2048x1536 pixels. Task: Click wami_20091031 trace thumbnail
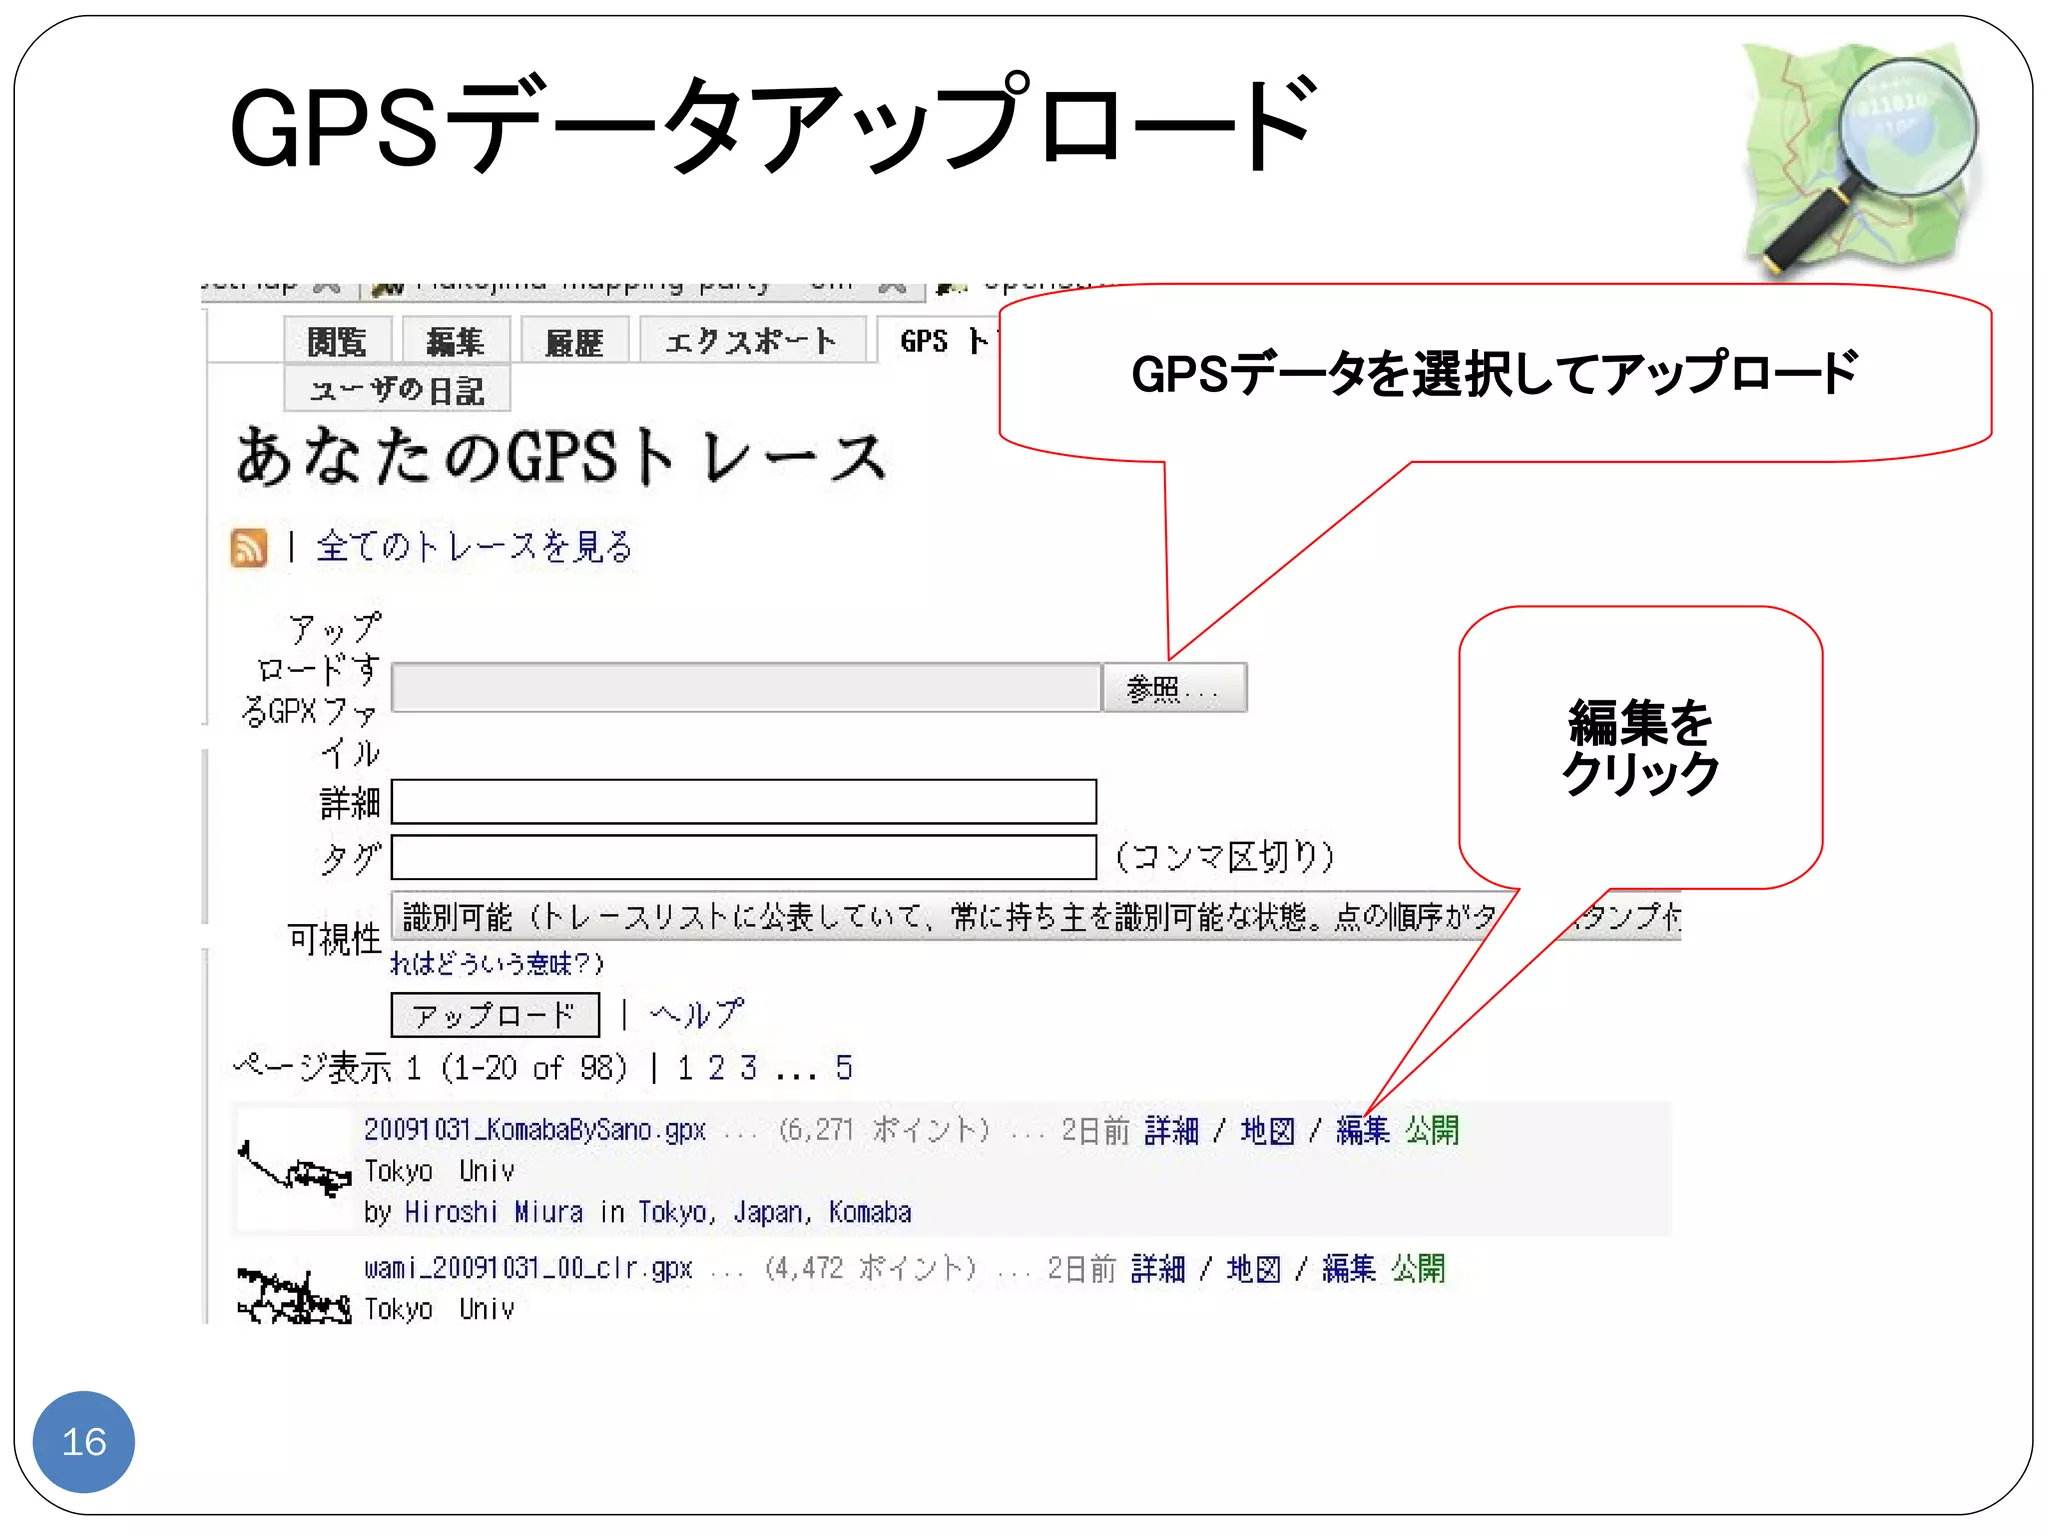pos(294,1292)
